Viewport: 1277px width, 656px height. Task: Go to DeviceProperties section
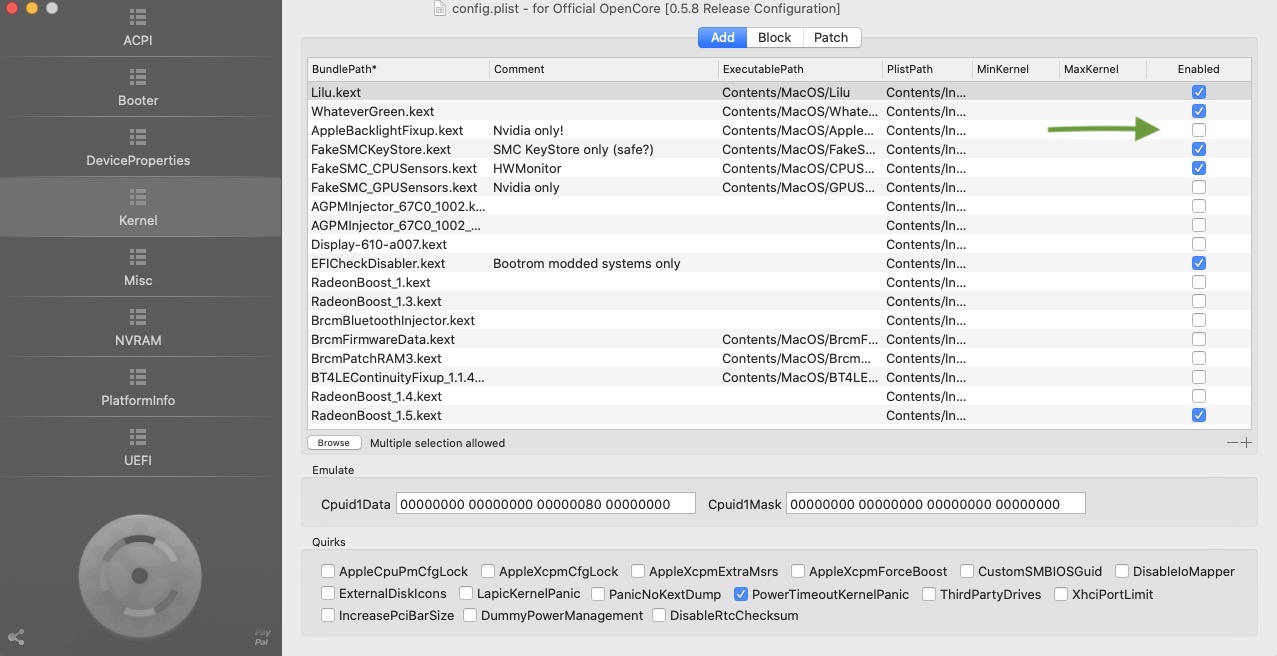pyautogui.click(x=138, y=148)
